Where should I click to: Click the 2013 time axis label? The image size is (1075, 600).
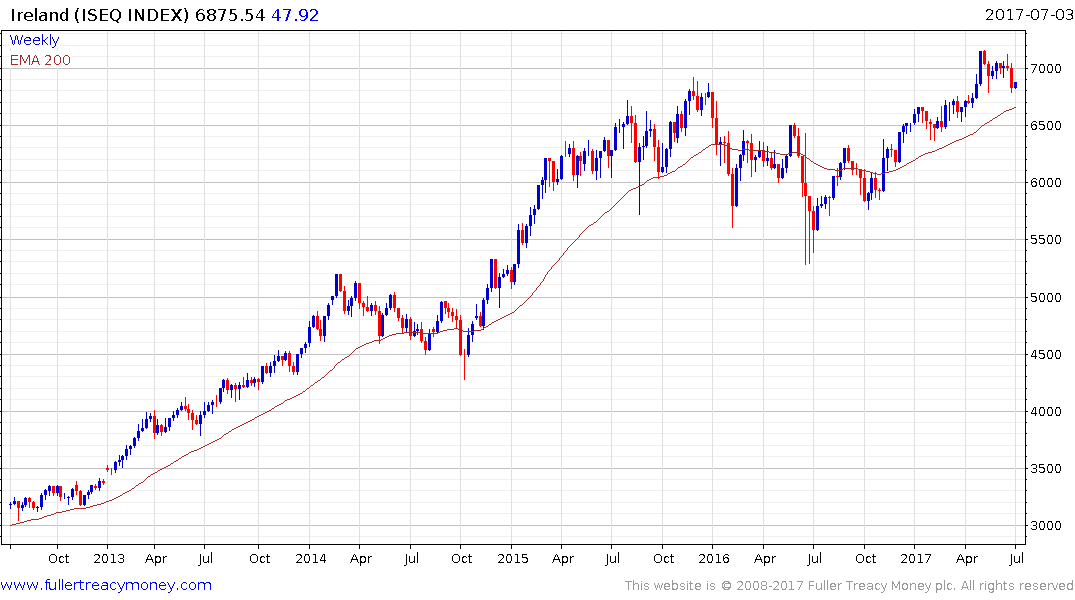[109, 558]
